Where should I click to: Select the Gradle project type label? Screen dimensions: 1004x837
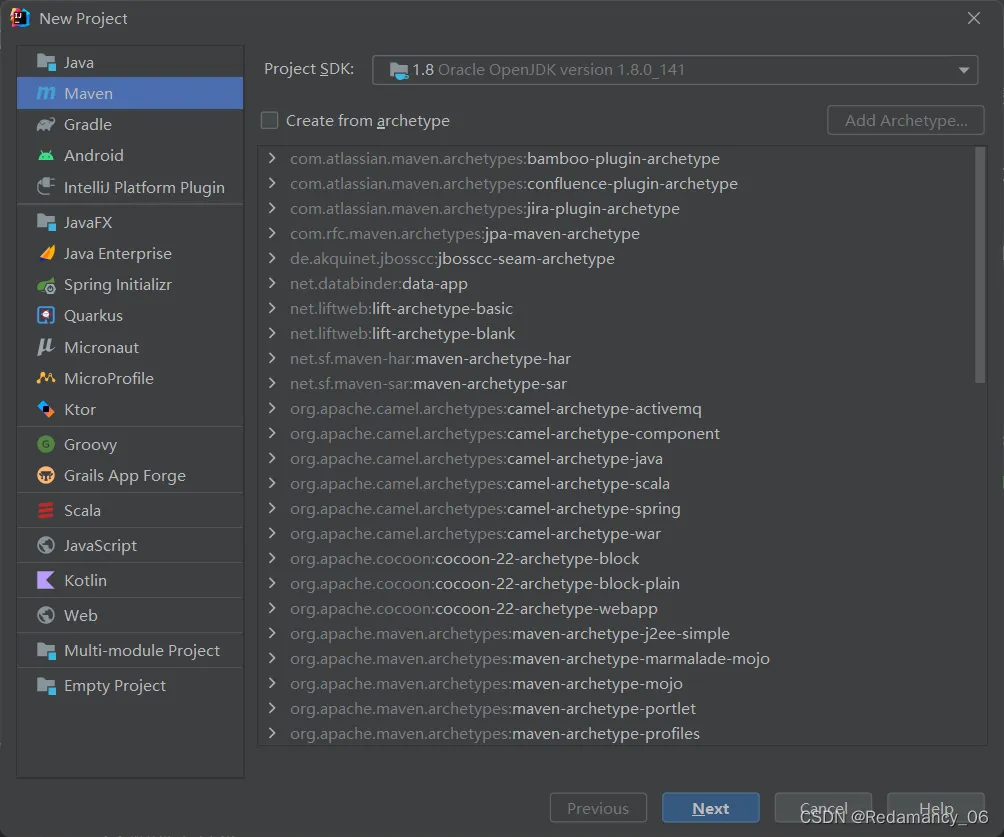click(x=88, y=124)
